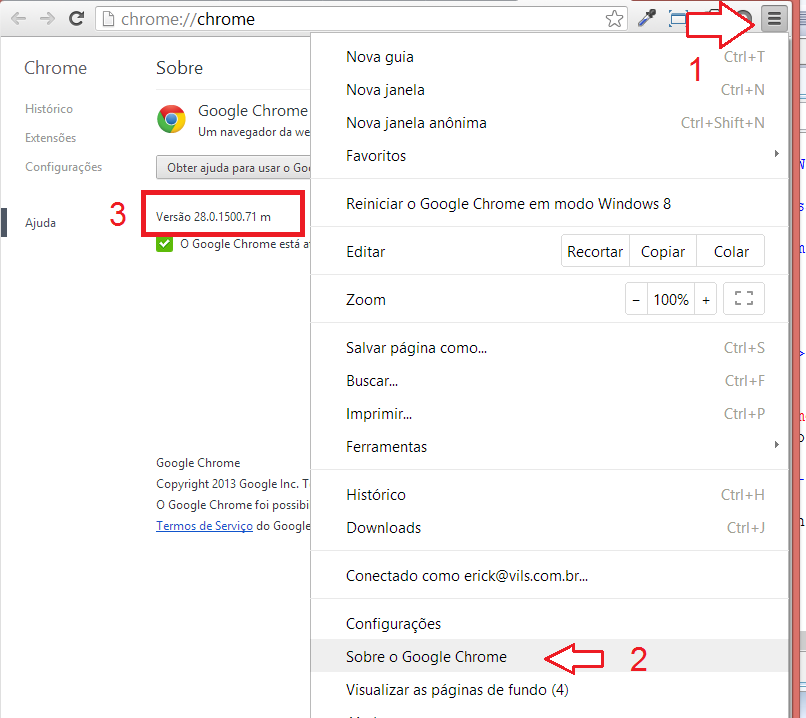The height and width of the screenshot is (718, 806).
Task: Click the Zoom label in menu
Action: pos(365,300)
